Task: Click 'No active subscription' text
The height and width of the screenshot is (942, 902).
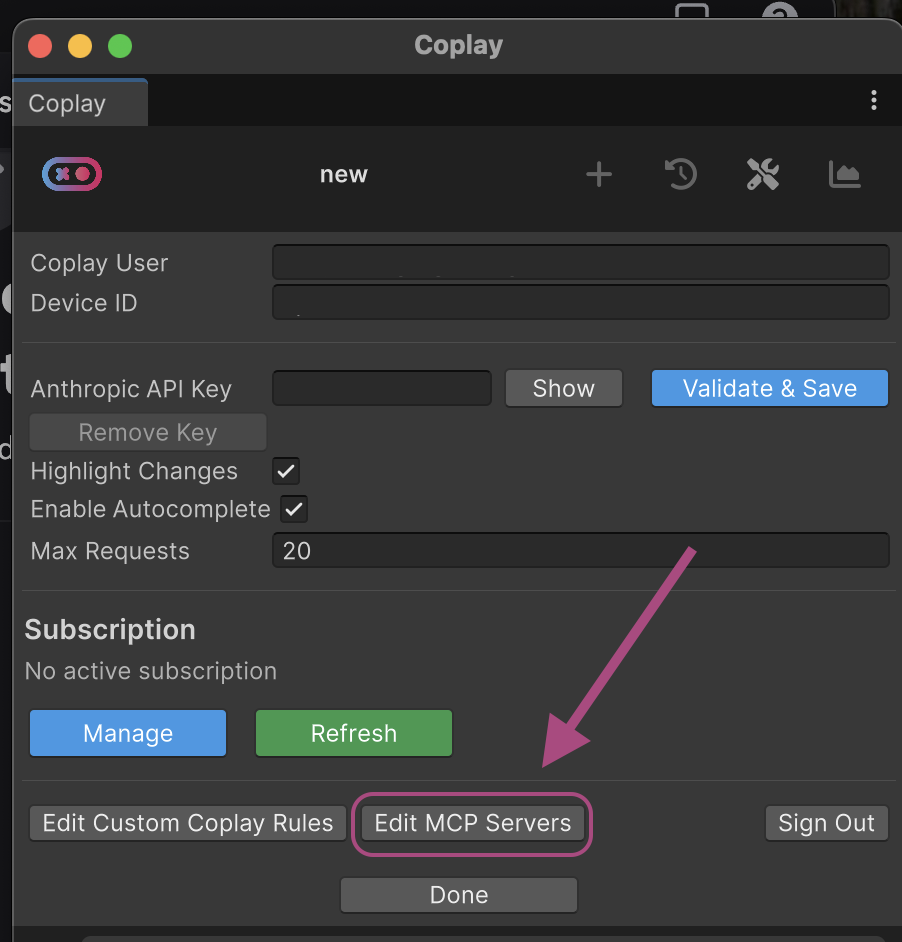Action: tap(151, 670)
